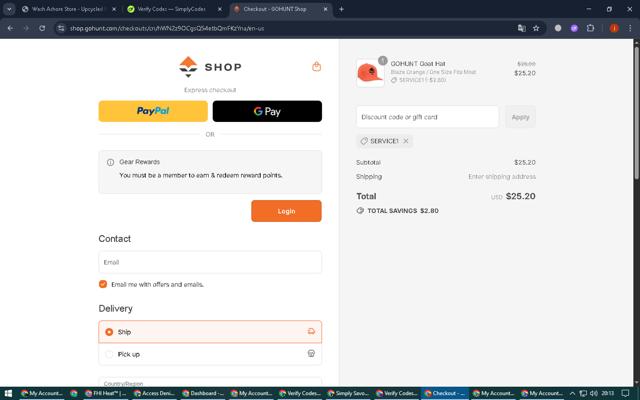The width and height of the screenshot is (640, 400).
Task: Bookmark this page with the star
Action: (536, 28)
